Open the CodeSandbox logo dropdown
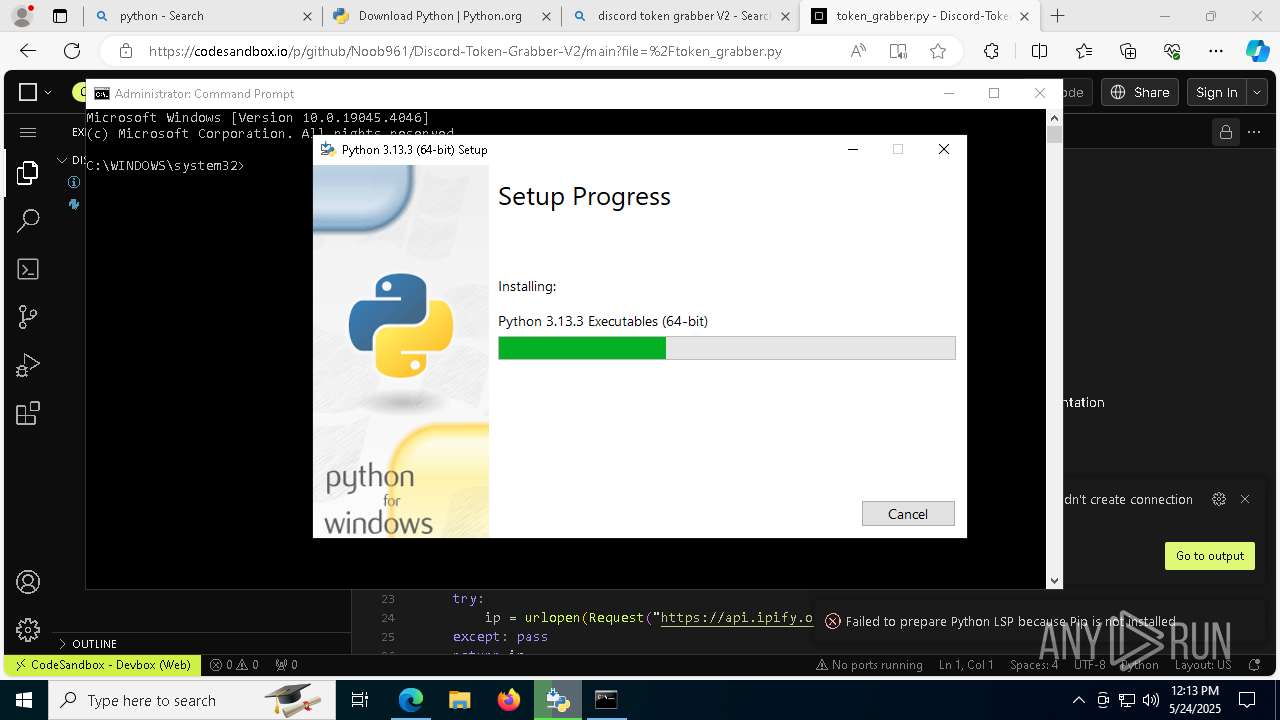1280x720 pixels. [x=35, y=92]
